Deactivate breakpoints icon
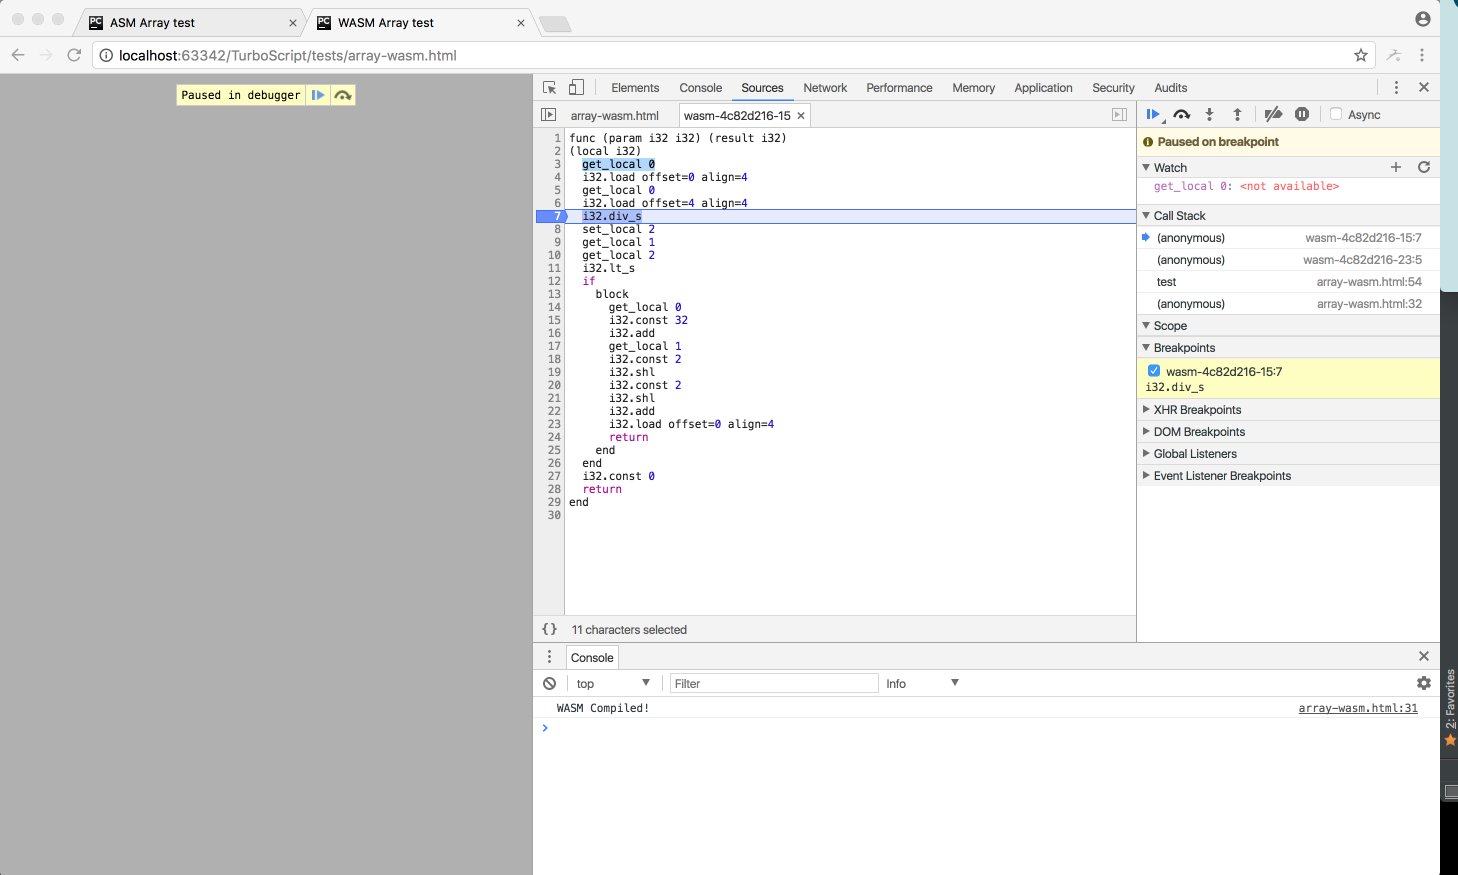The image size is (1458, 875). pyautogui.click(x=1273, y=115)
